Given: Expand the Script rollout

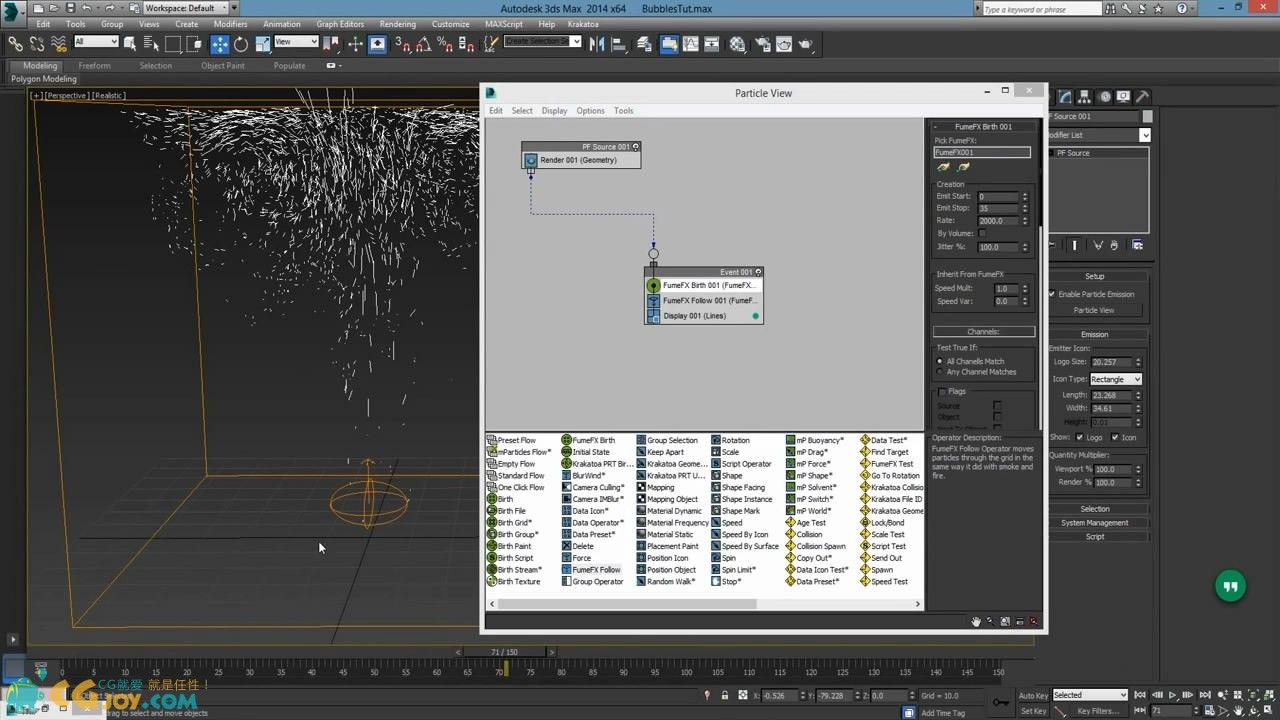Looking at the screenshot, I should click(x=1095, y=537).
